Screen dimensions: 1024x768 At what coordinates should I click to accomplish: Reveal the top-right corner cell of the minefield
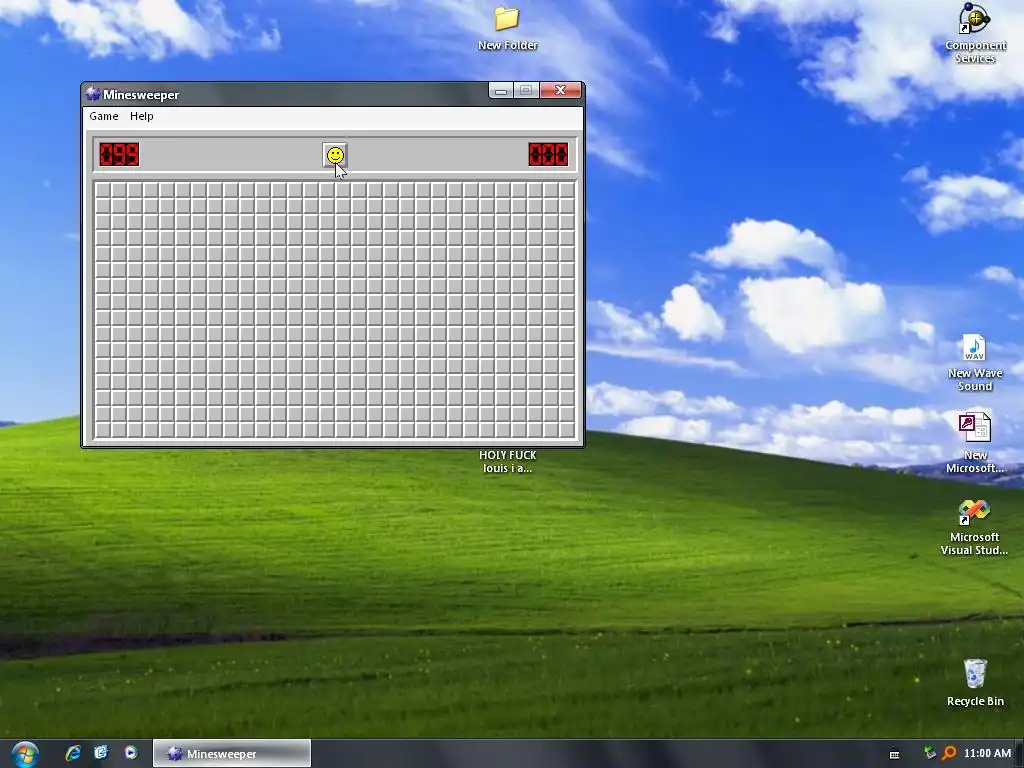[567, 190]
